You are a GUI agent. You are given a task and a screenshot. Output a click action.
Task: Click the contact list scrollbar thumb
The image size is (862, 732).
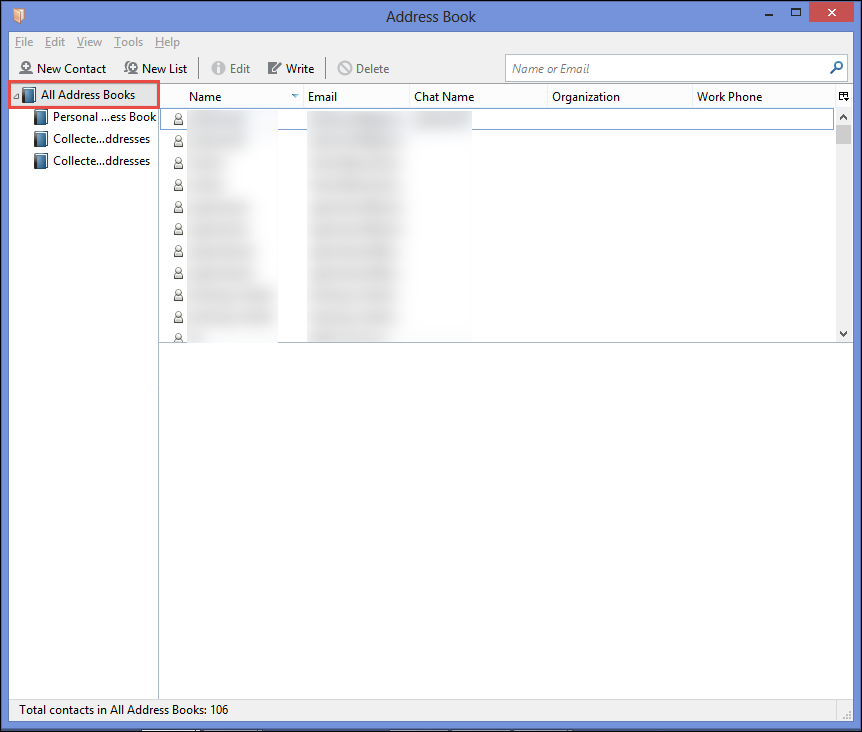843,135
